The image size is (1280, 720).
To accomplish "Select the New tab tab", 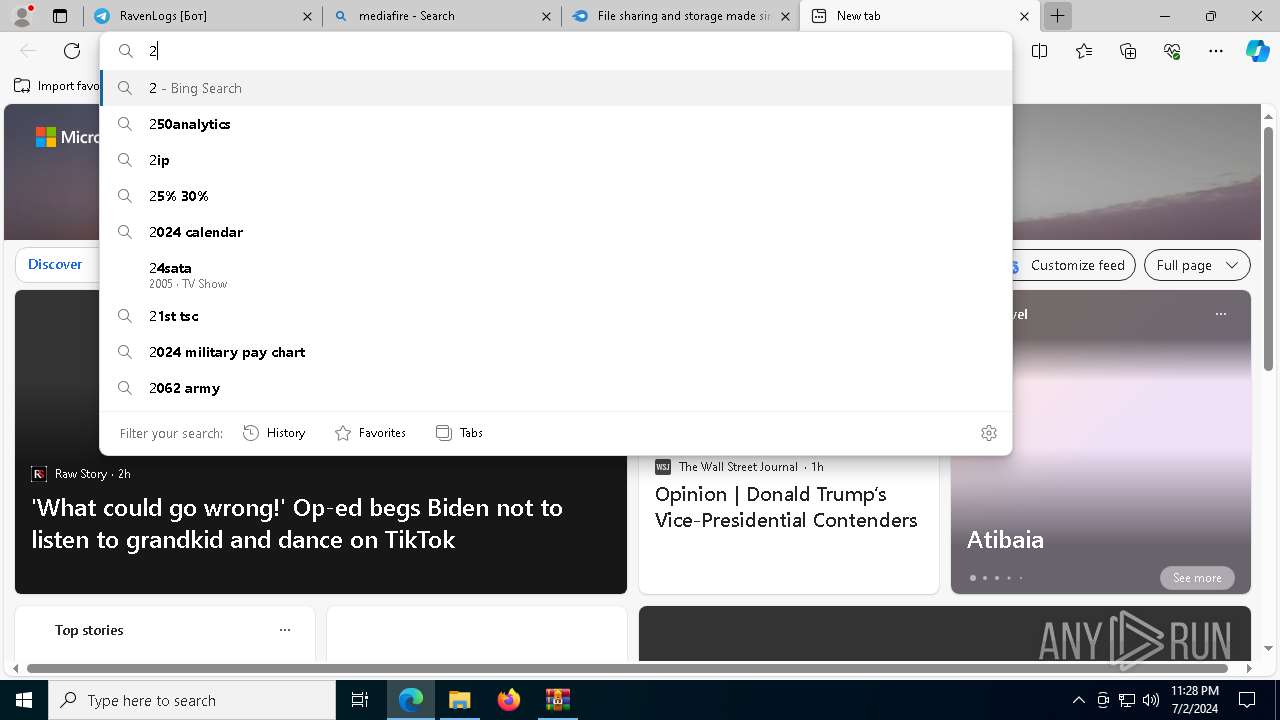I will [x=920, y=16].
